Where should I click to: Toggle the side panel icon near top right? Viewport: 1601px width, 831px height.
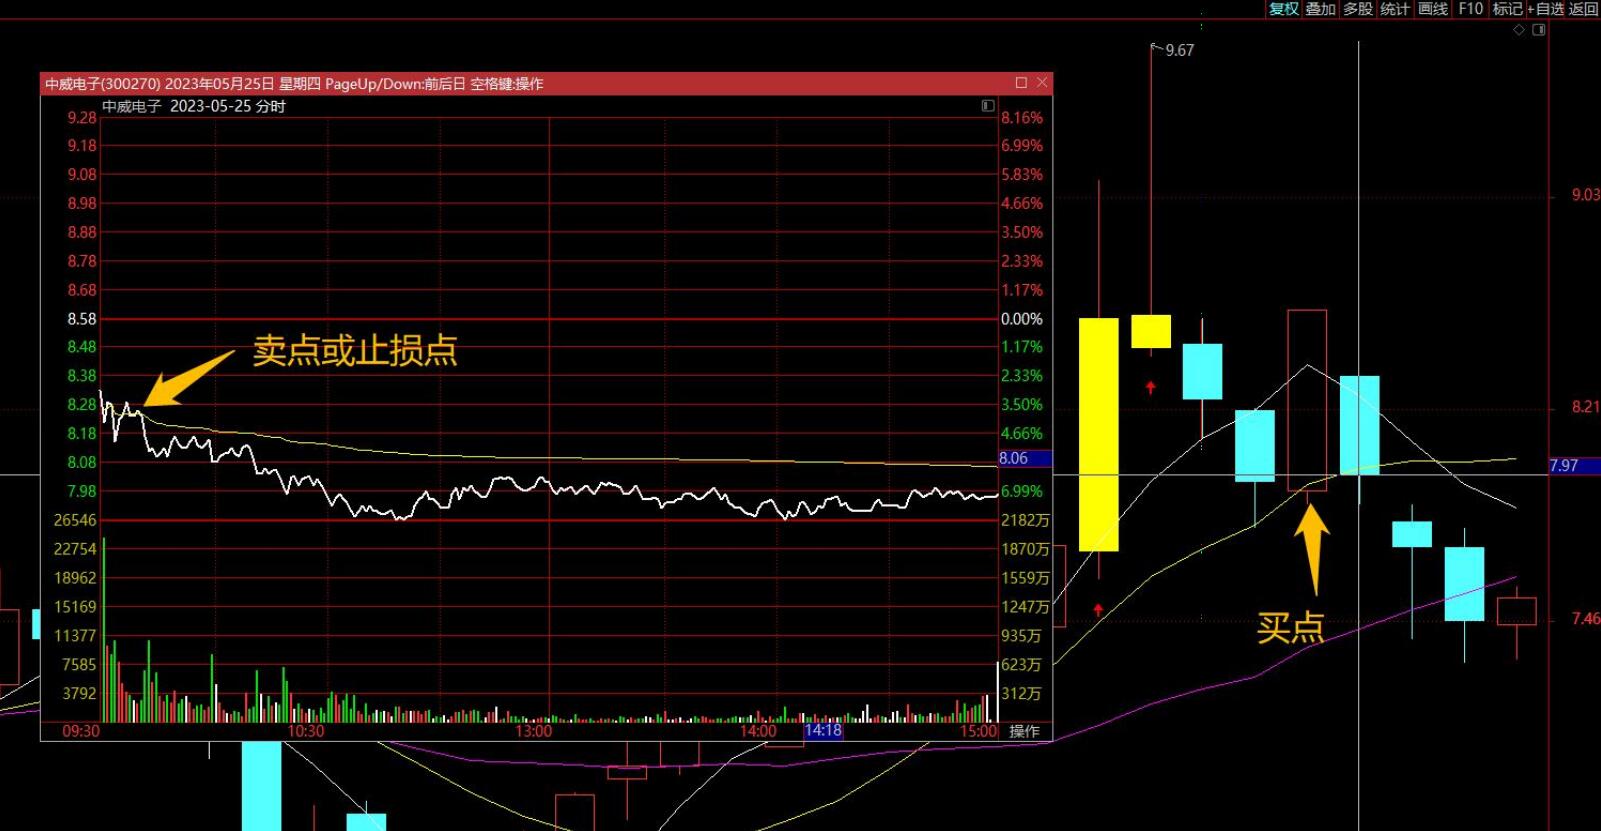click(1539, 30)
